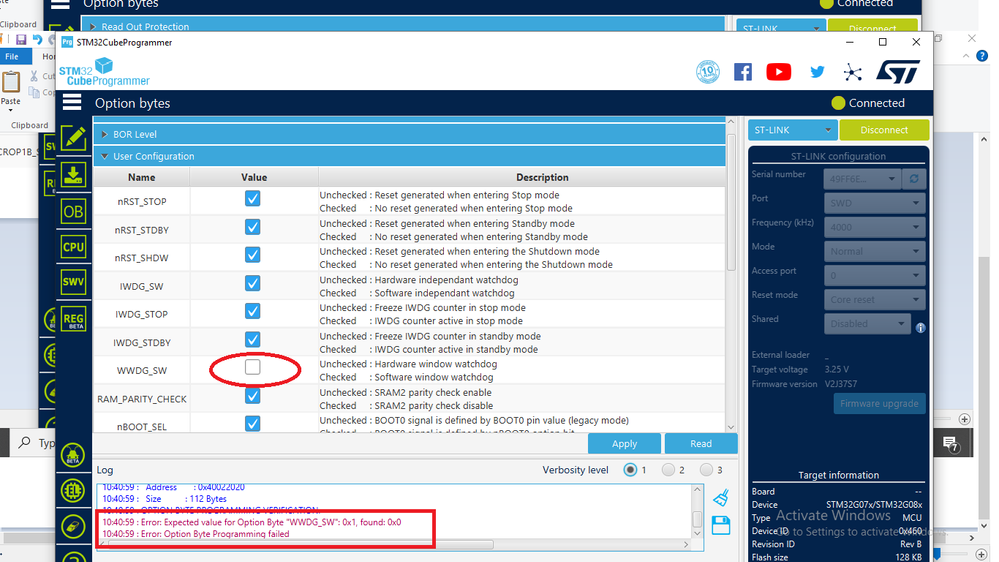Viewport: 999px width, 562px height.
Task: Toggle the IWDG_STDBY checkbox
Action: [x=252, y=340]
